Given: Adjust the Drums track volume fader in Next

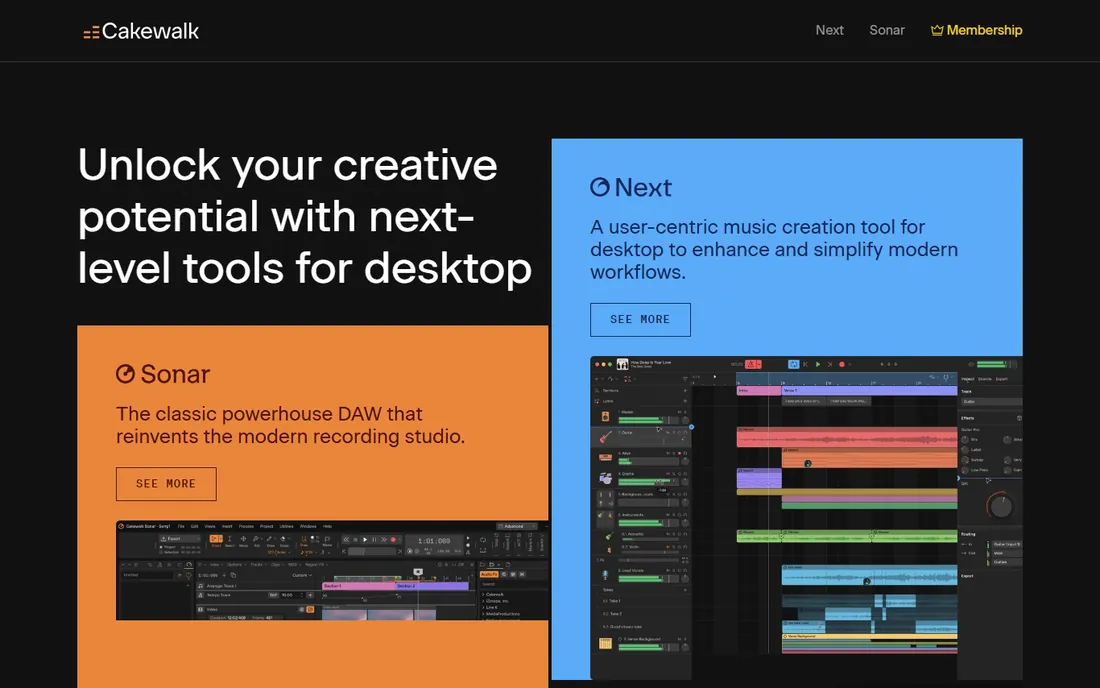Looking at the screenshot, I should [648, 482].
